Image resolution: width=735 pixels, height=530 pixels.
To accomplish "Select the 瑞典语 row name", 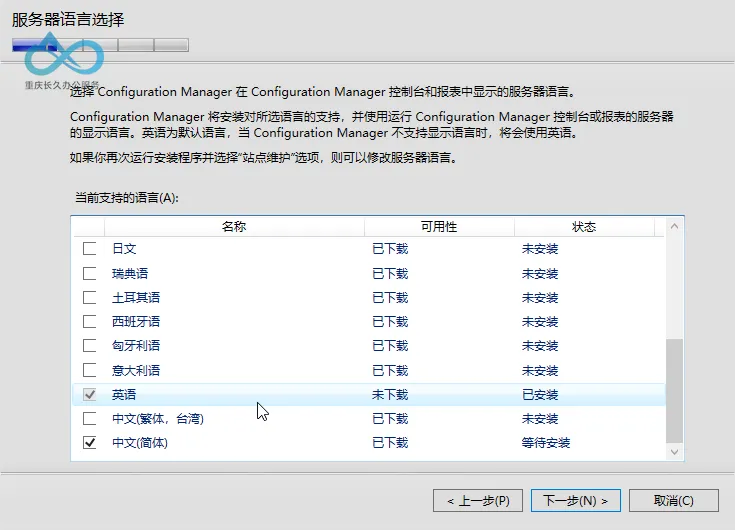I will 130,273.
